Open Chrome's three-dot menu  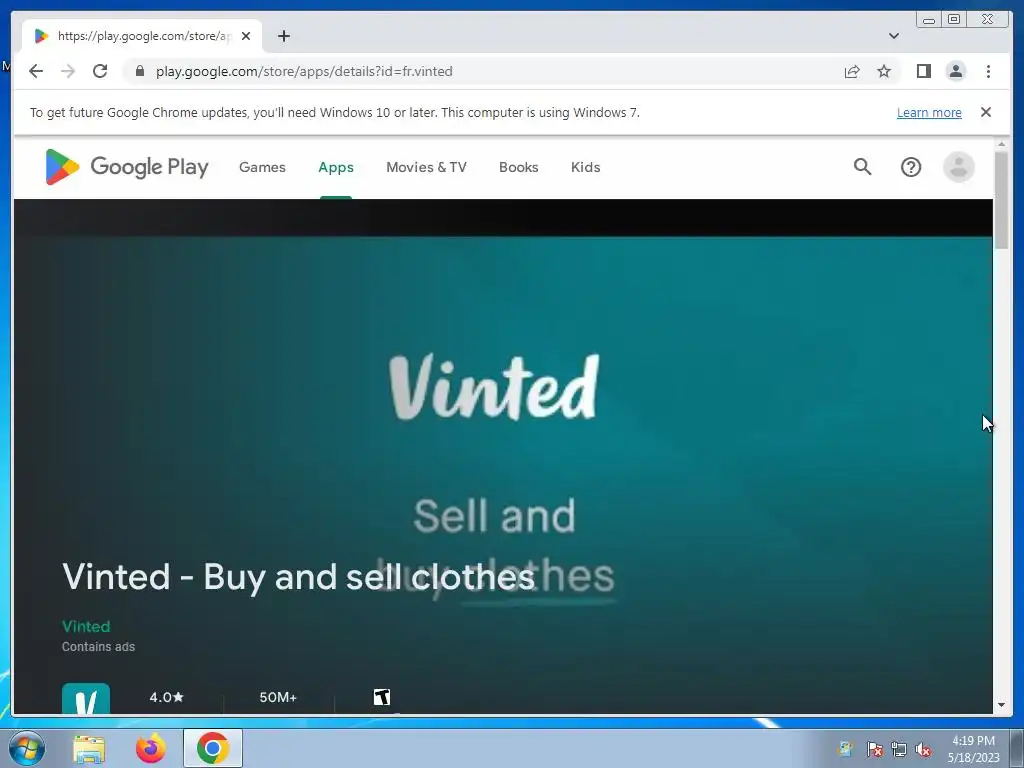(x=988, y=71)
